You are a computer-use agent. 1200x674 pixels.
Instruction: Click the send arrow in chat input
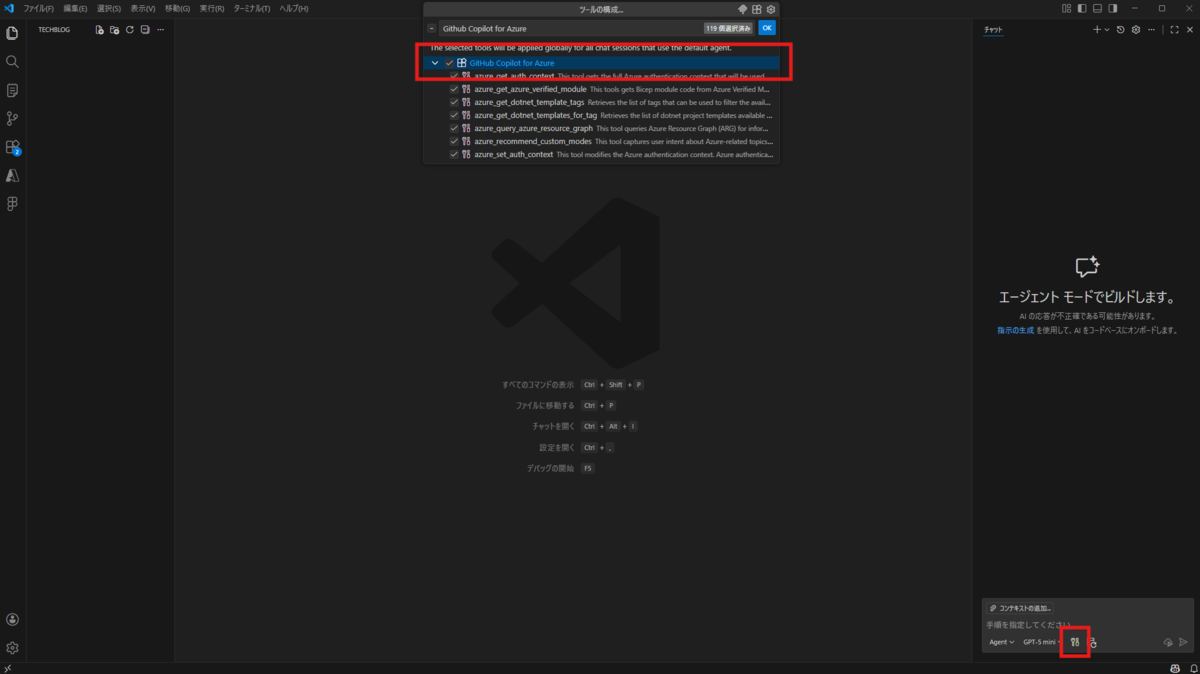coord(1184,642)
